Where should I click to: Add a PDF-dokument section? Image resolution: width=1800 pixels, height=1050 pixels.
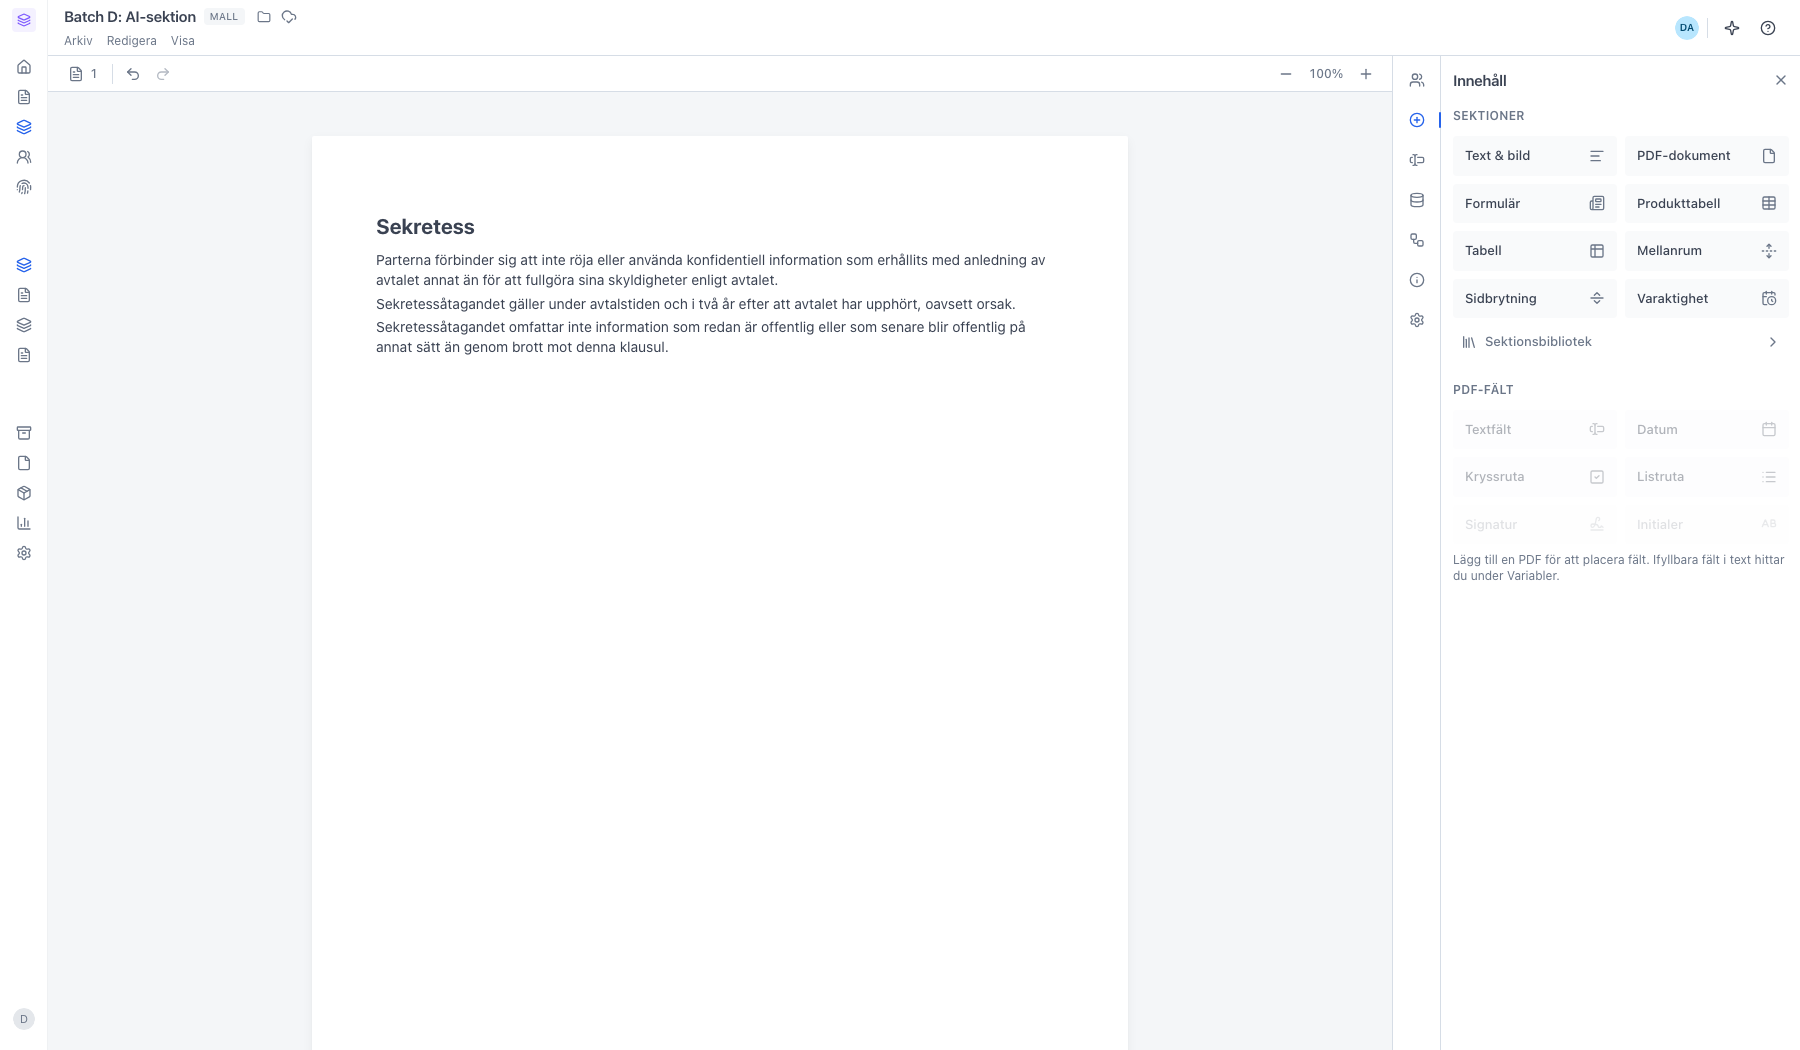pyautogui.click(x=1707, y=156)
